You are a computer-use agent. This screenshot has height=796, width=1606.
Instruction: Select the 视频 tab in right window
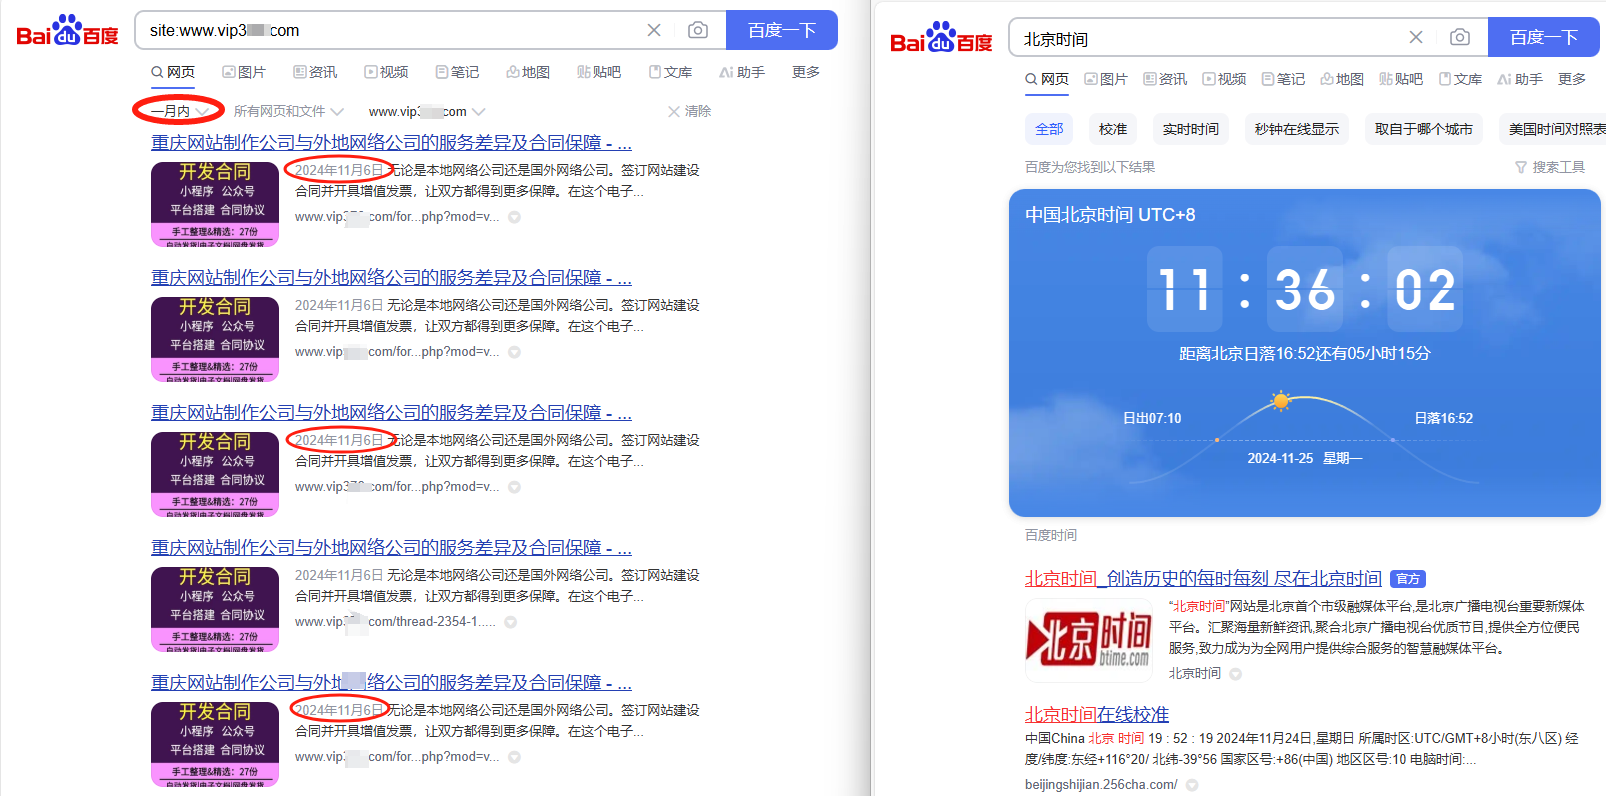coord(1224,79)
